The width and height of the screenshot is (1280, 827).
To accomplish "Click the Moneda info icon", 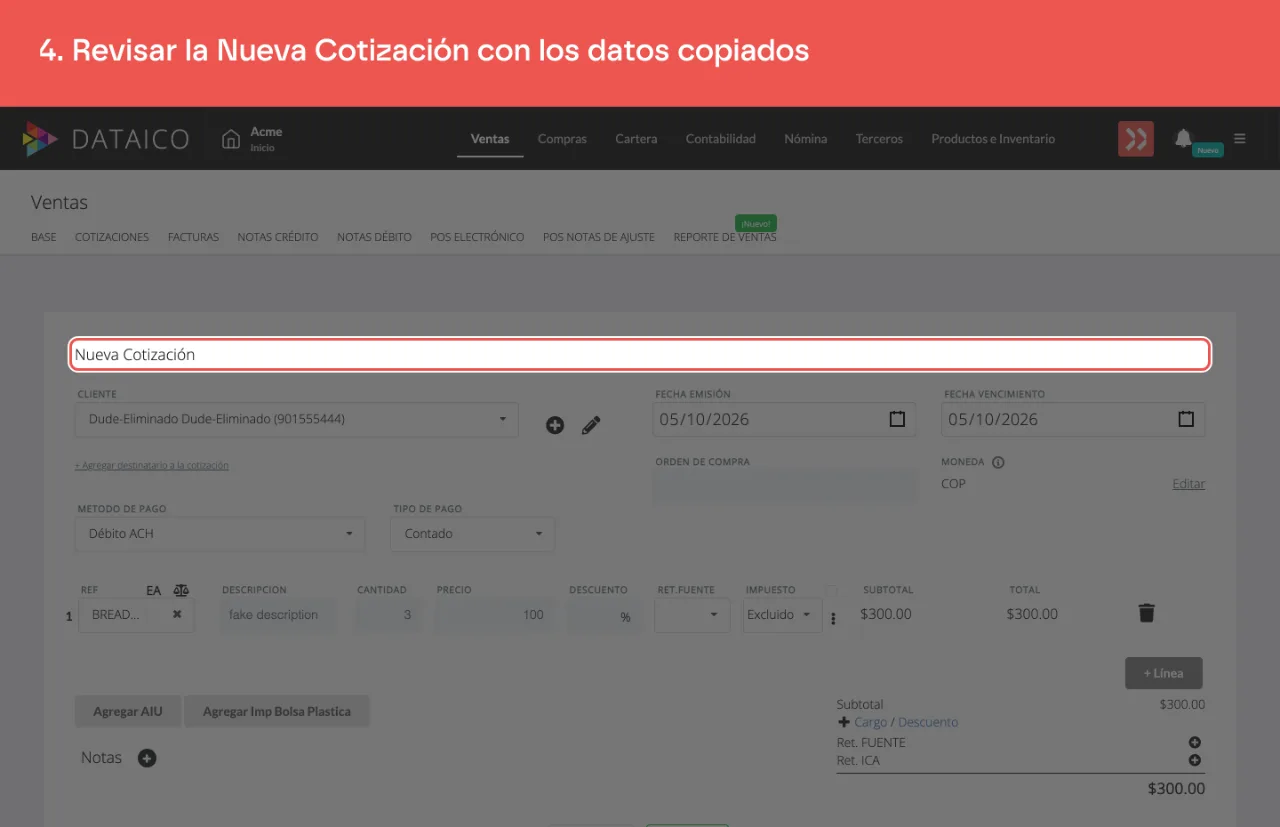I will (x=998, y=463).
